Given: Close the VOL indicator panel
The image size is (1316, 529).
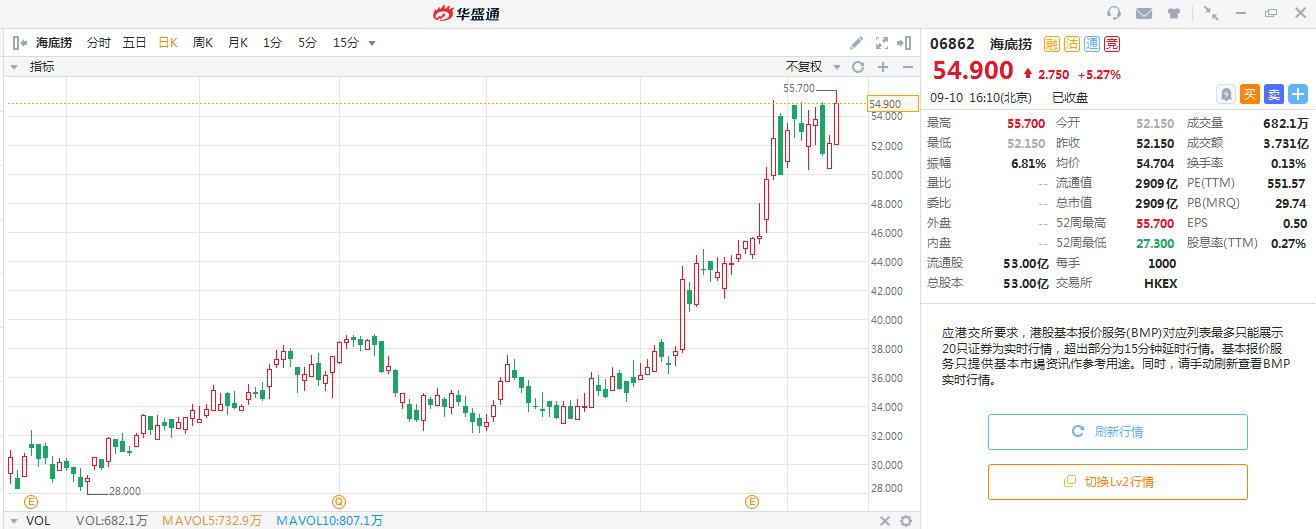Looking at the screenshot, I should (884, 521).
